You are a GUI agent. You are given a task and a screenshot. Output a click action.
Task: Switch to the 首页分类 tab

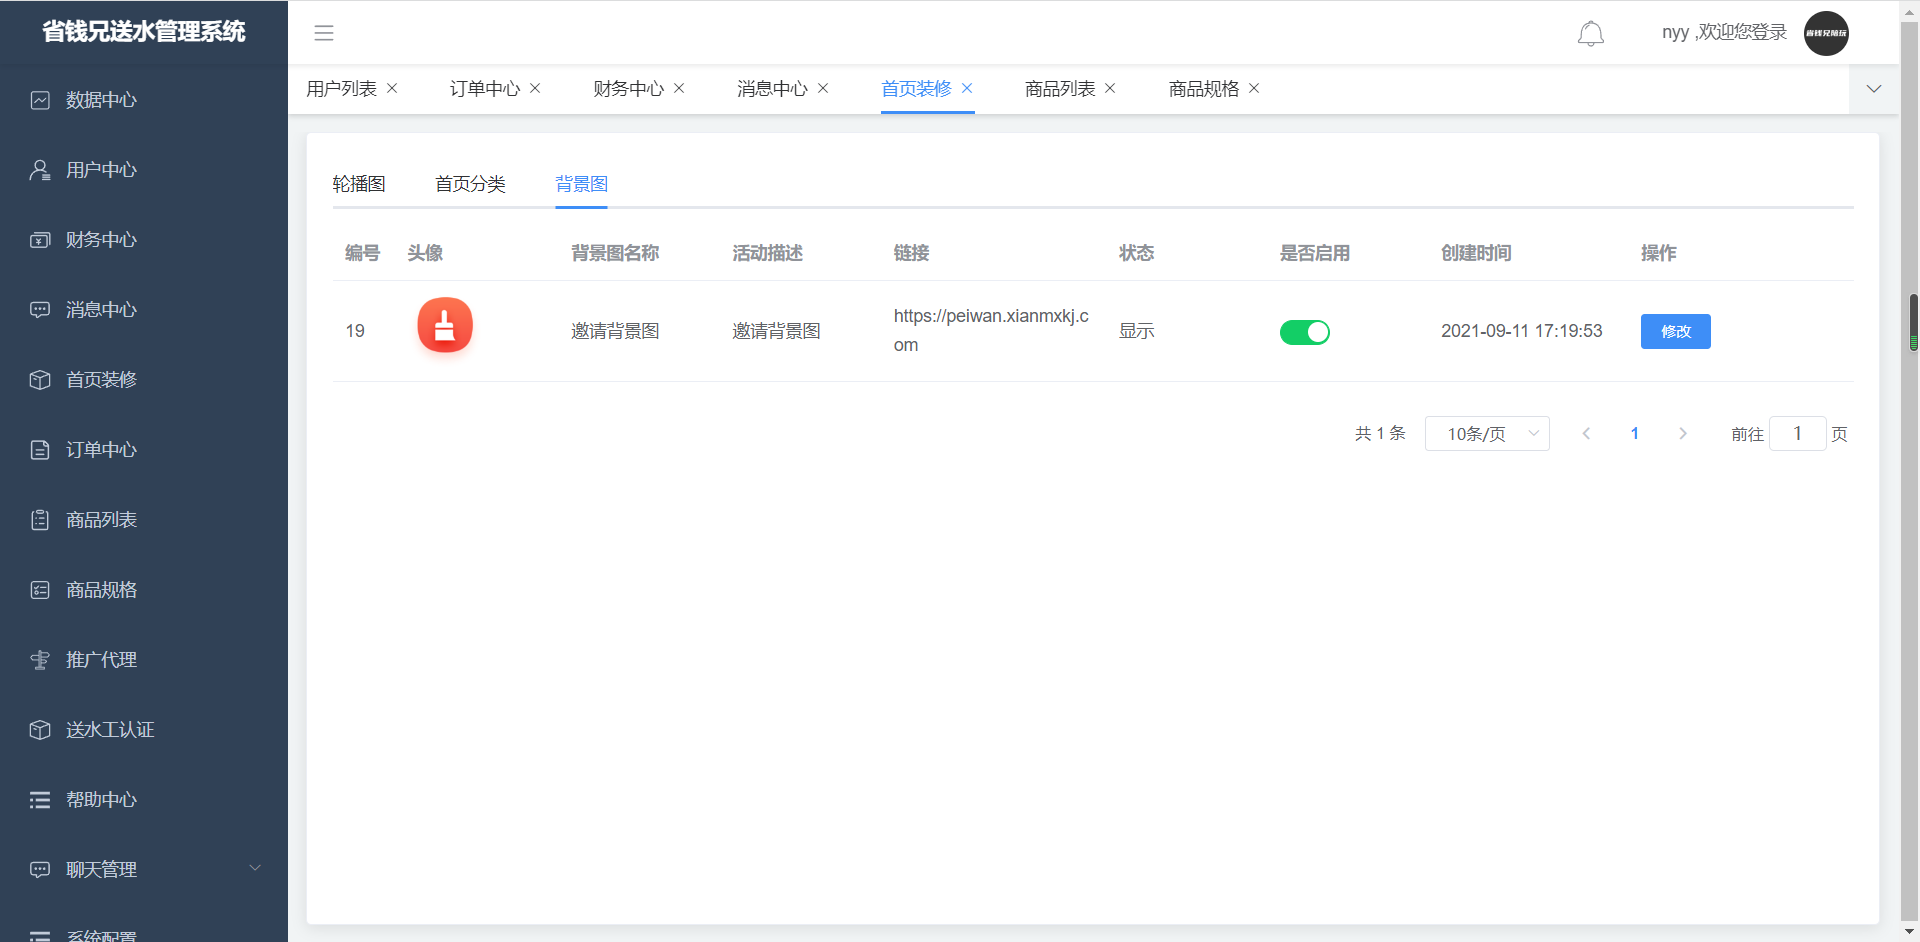(470, 184)
